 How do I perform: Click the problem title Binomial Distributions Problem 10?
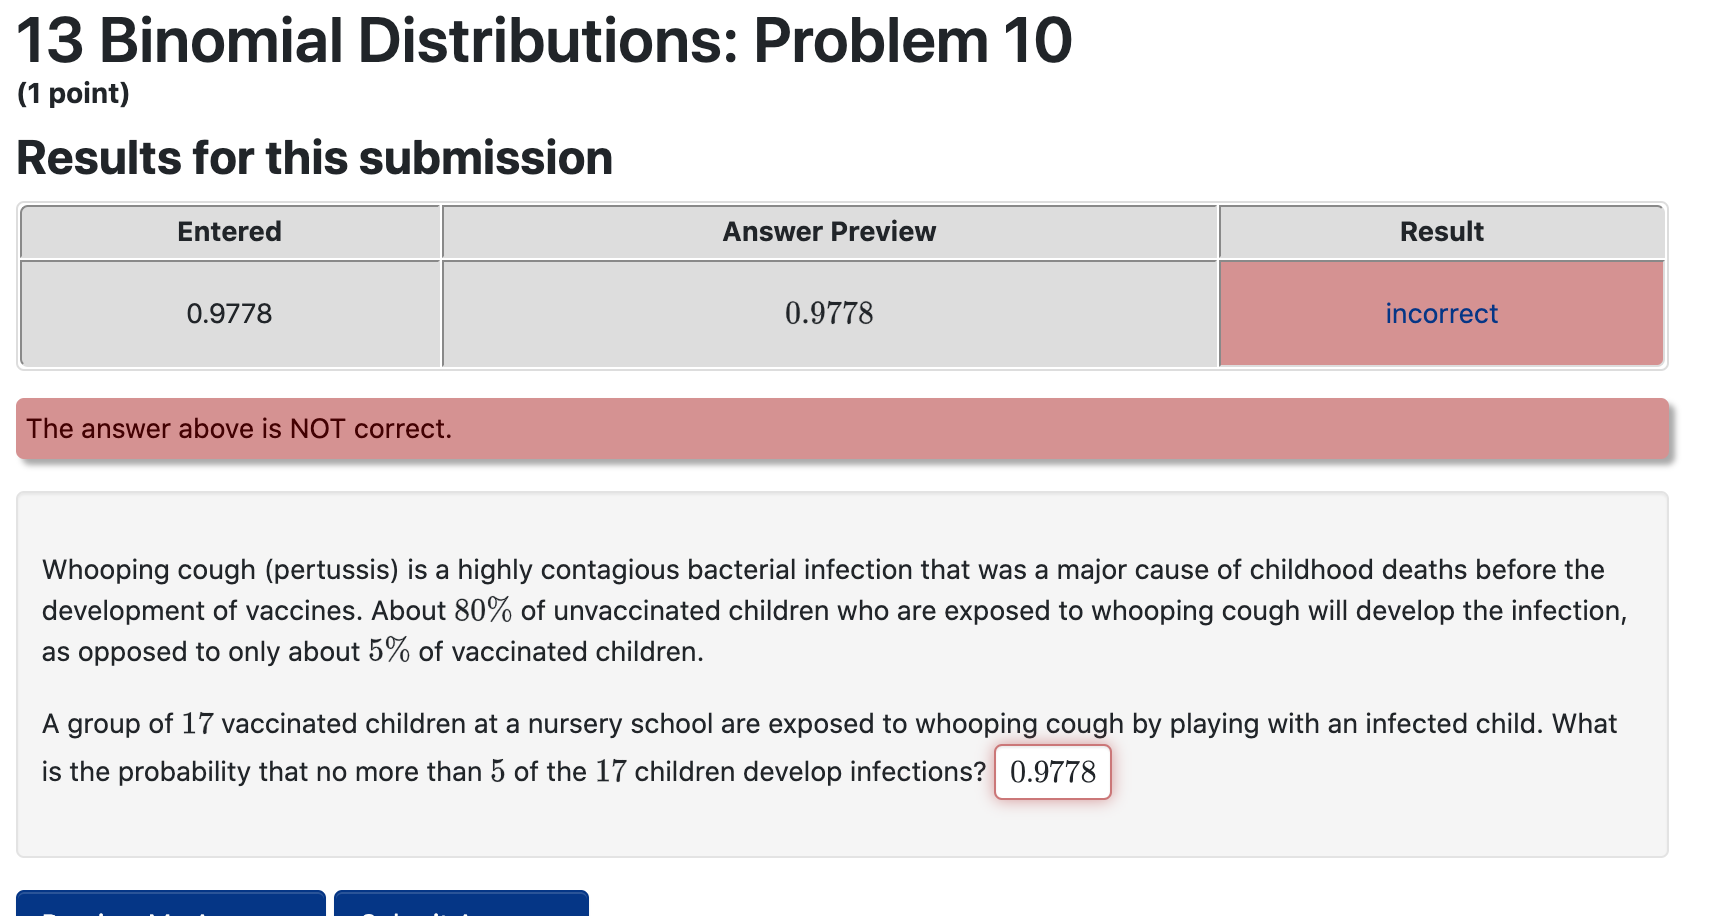pyautogui.click(x=543, y=41)
